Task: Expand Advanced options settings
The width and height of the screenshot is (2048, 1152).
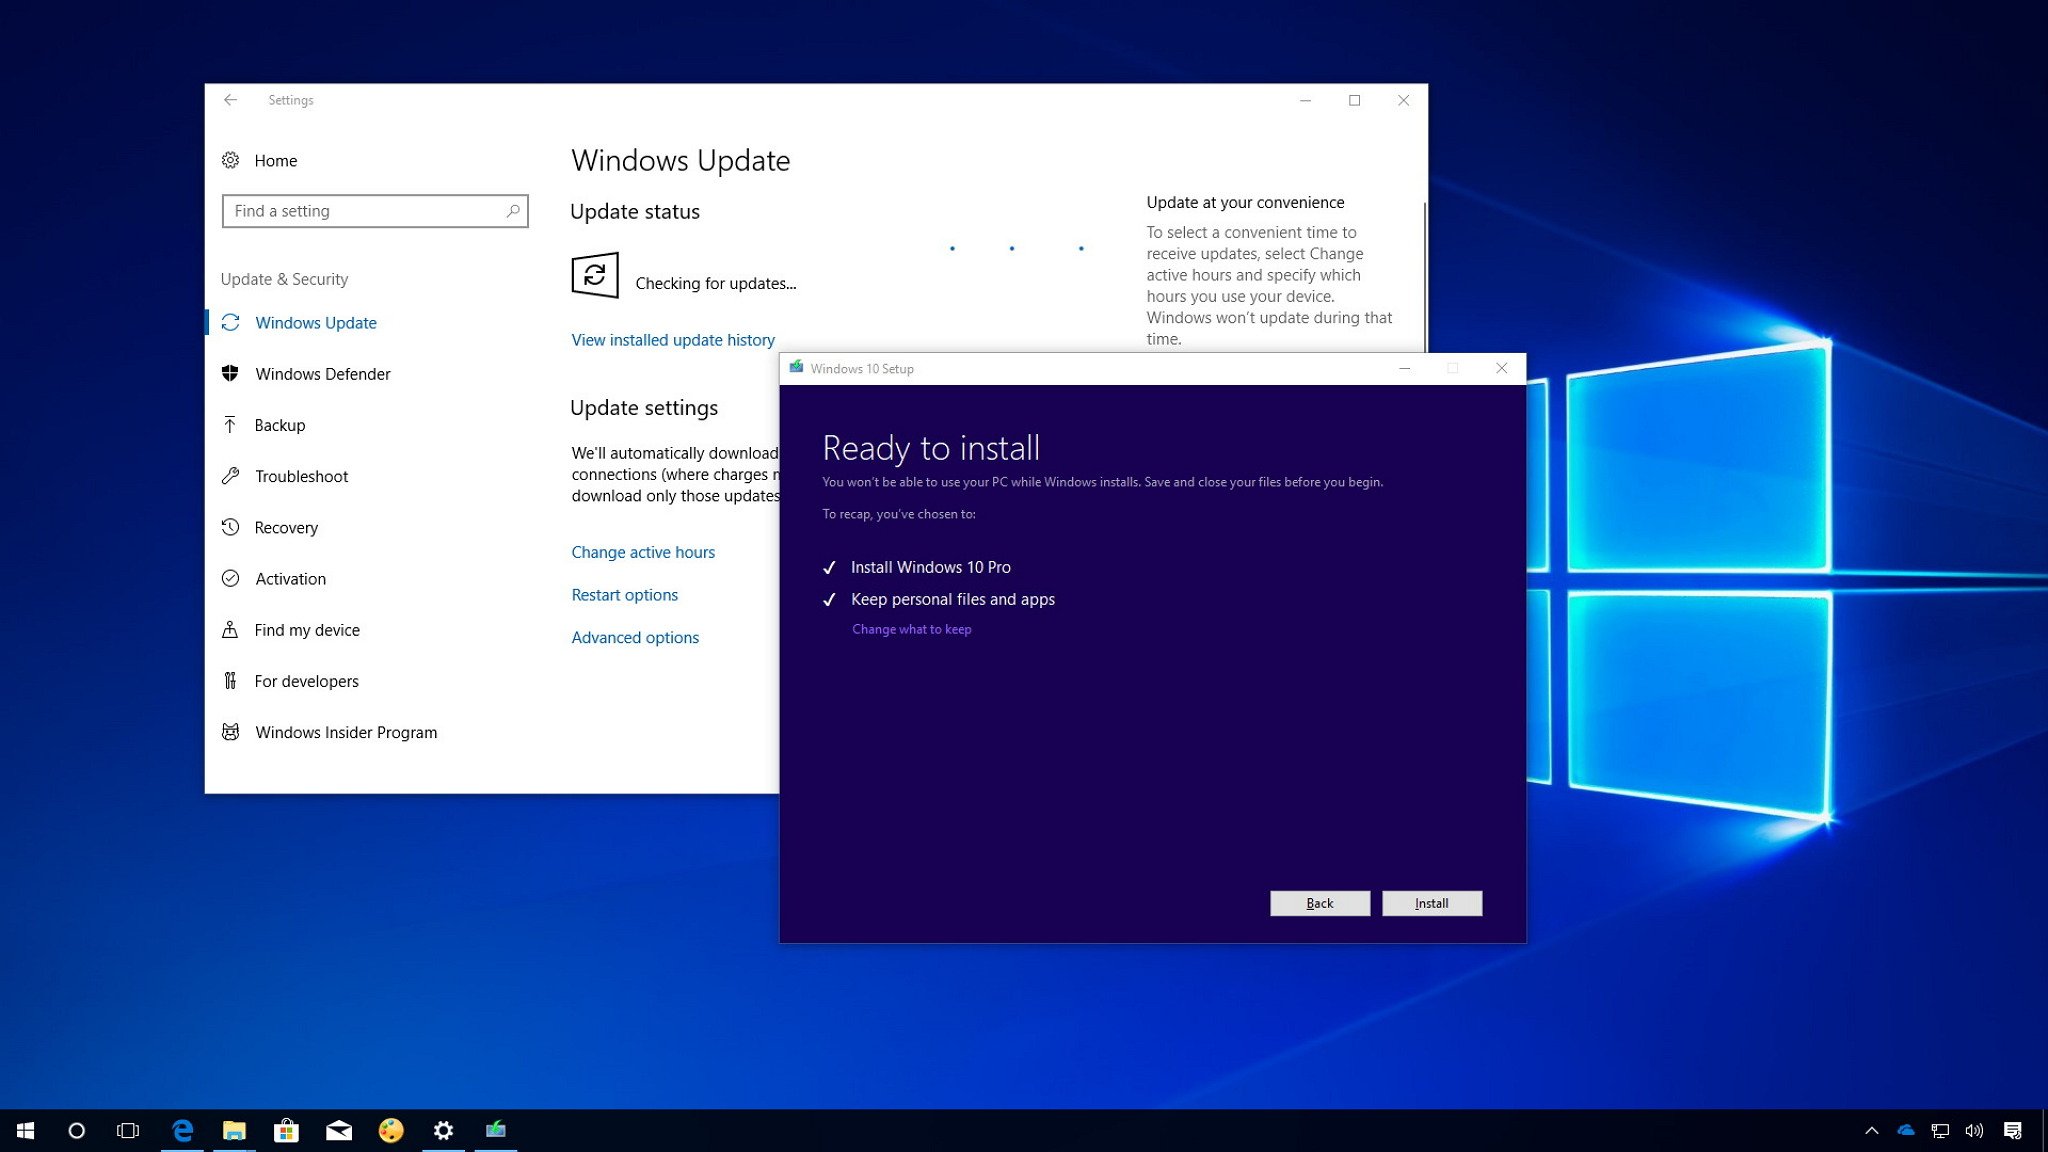Action: [x=633, y=637]
